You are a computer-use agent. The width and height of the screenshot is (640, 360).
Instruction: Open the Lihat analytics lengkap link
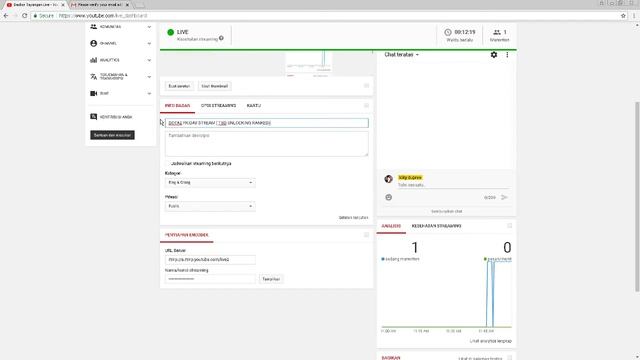[491, 341]
